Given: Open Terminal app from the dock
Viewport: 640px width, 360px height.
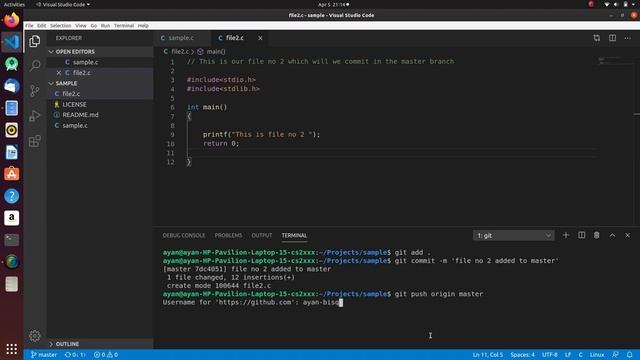Looking at the screenshot, I should (x=11, y=240).
